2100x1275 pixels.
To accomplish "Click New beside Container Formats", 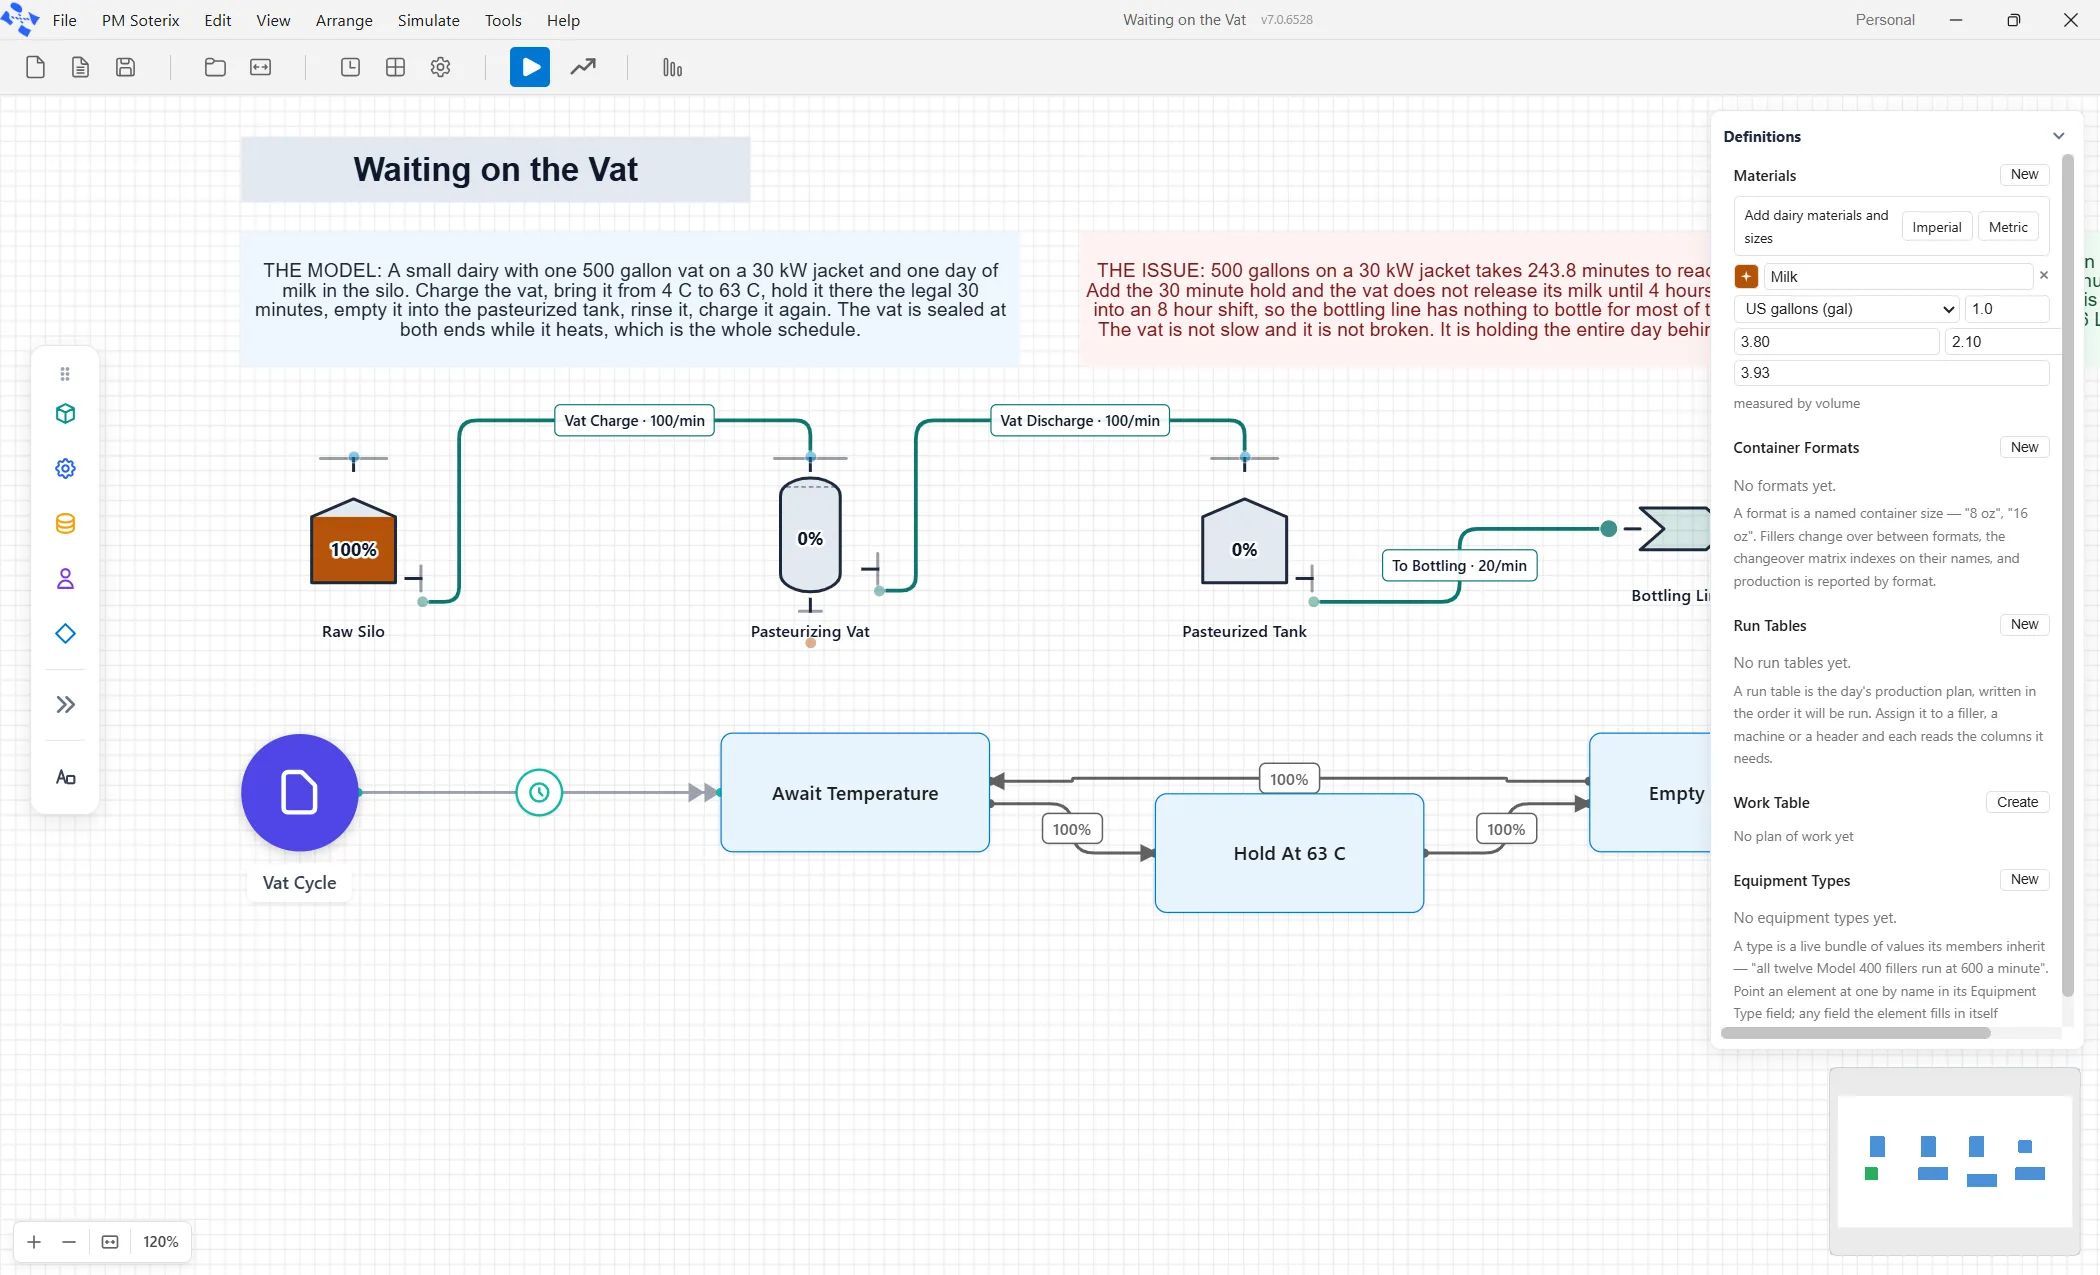I will [x=2024, y=447].
